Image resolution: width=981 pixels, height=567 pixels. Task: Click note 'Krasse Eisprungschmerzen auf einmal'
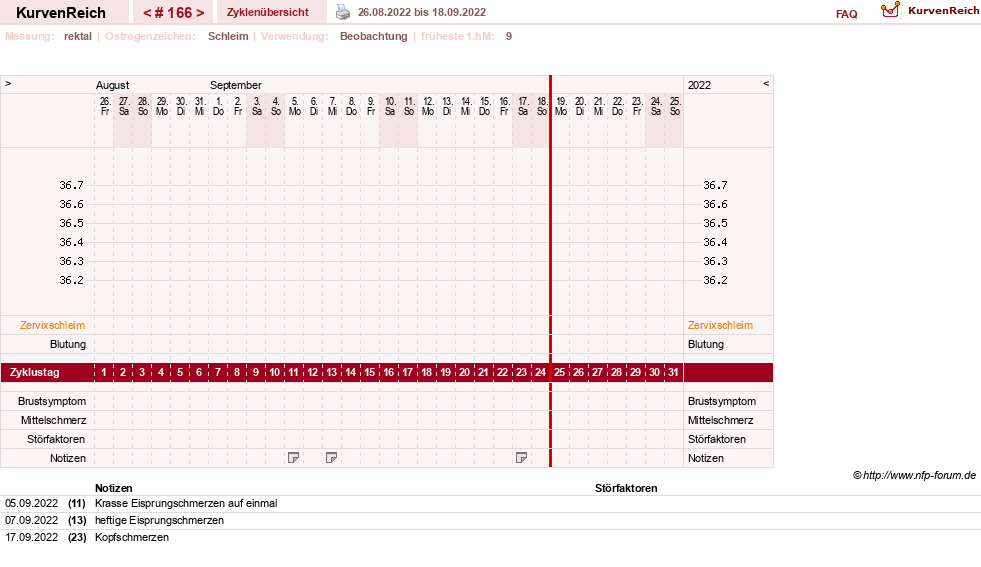pyautogui.click(x=186, y=503)
